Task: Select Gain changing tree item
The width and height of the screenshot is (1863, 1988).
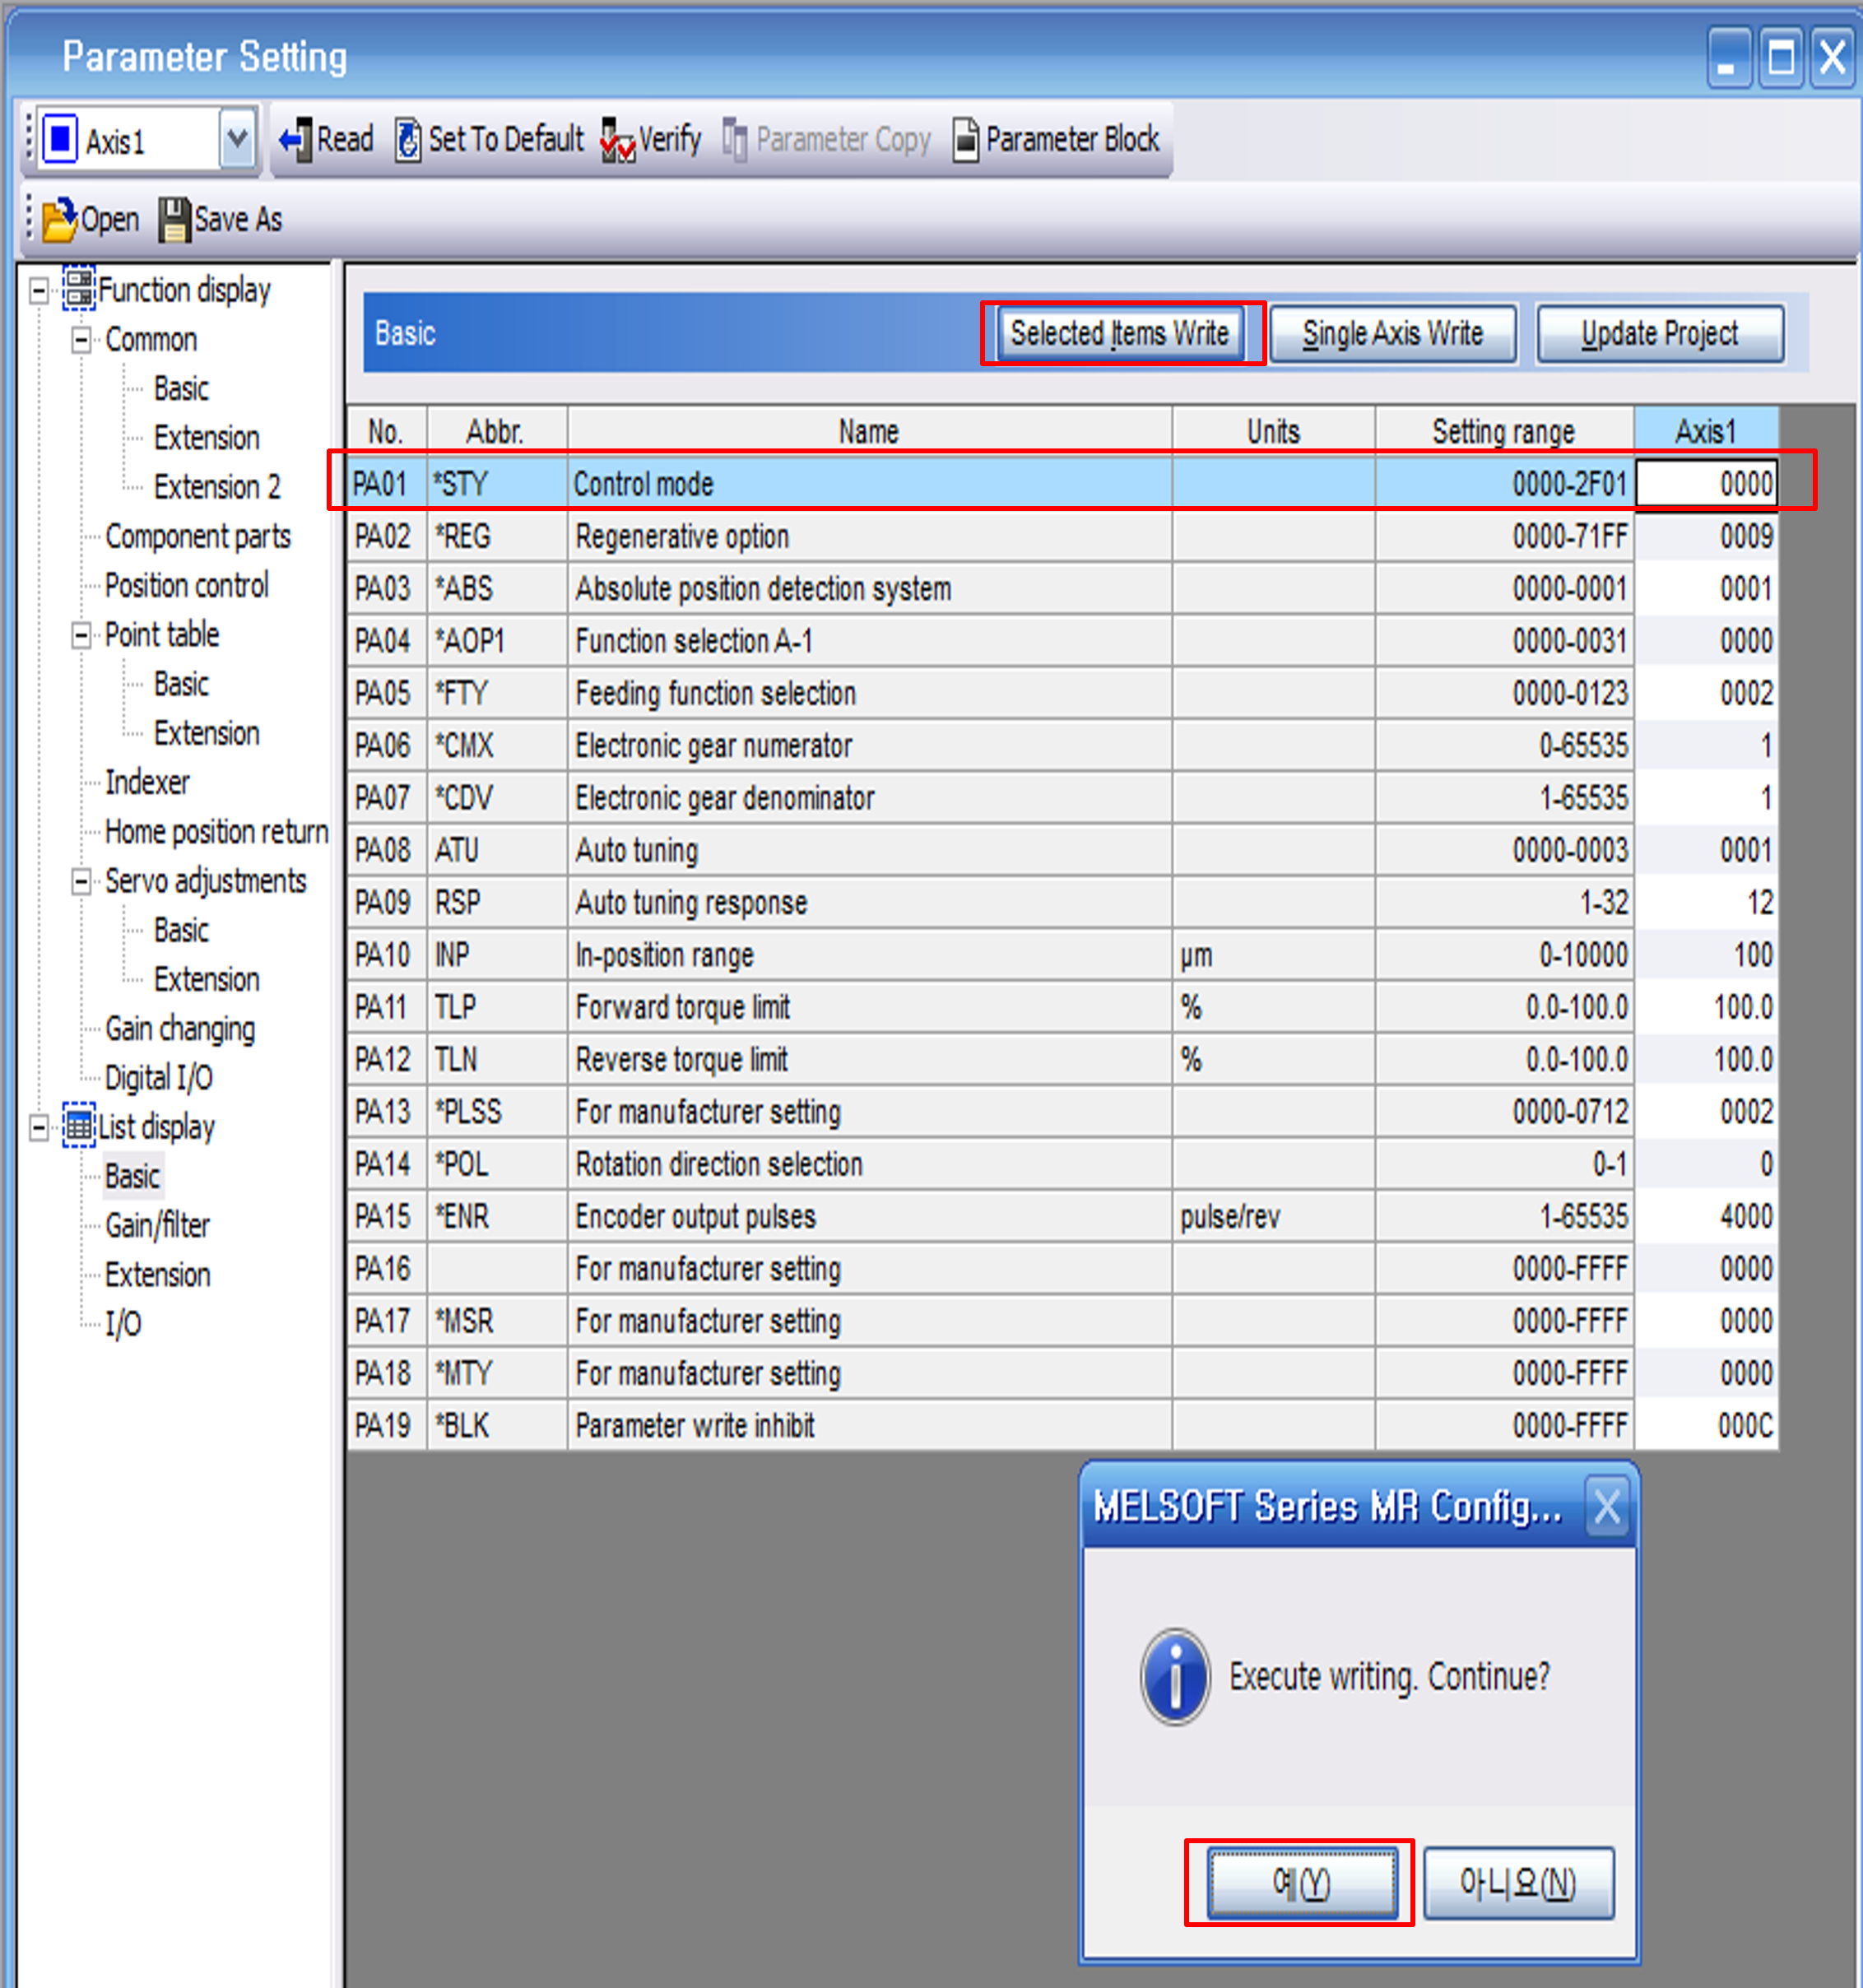Action: tap(180, 1029)
